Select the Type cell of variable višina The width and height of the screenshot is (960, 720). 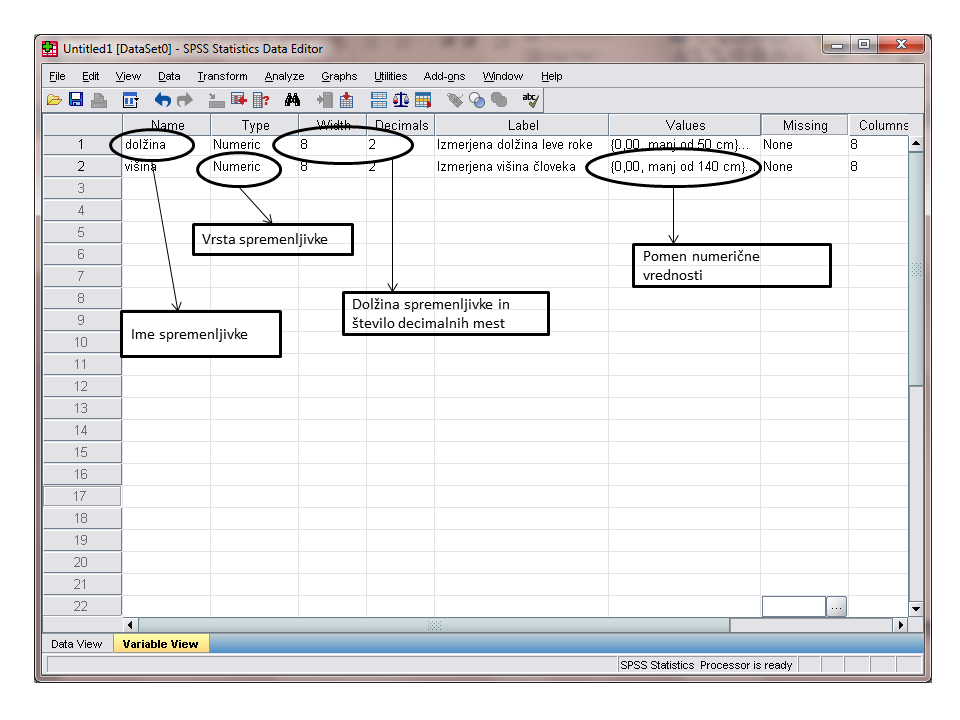[x=254, y=167]
